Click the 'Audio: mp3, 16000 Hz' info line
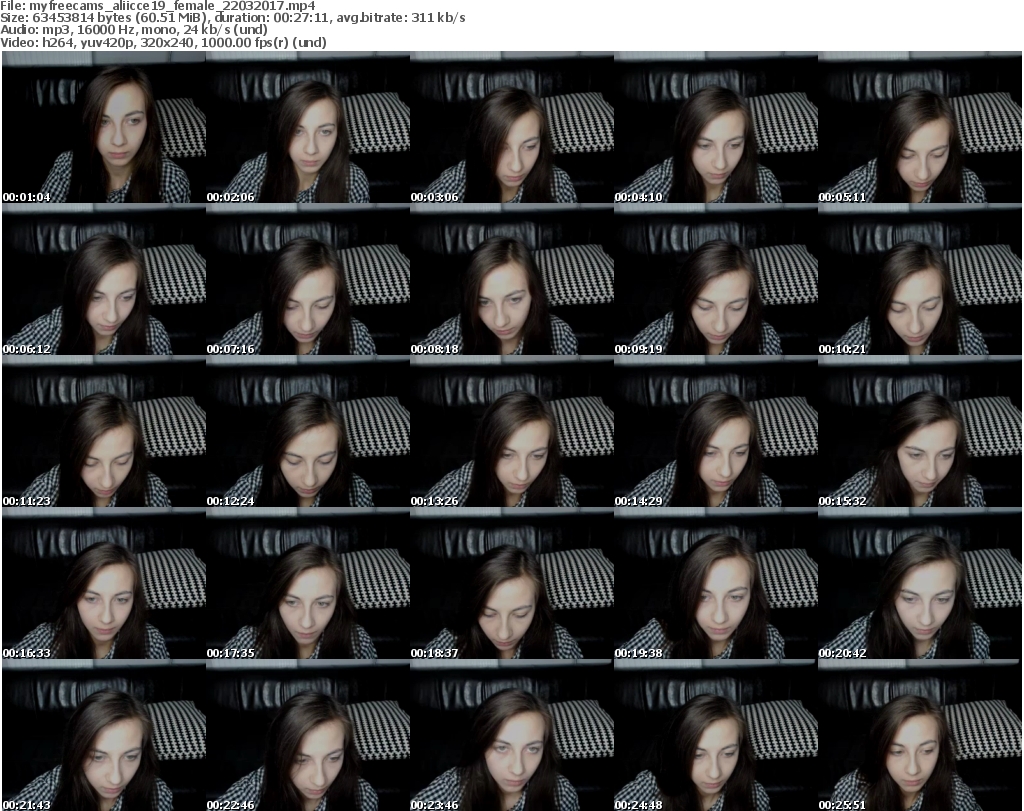The width and height of the screenshot is (1024, 811). [x=134, y=29]
